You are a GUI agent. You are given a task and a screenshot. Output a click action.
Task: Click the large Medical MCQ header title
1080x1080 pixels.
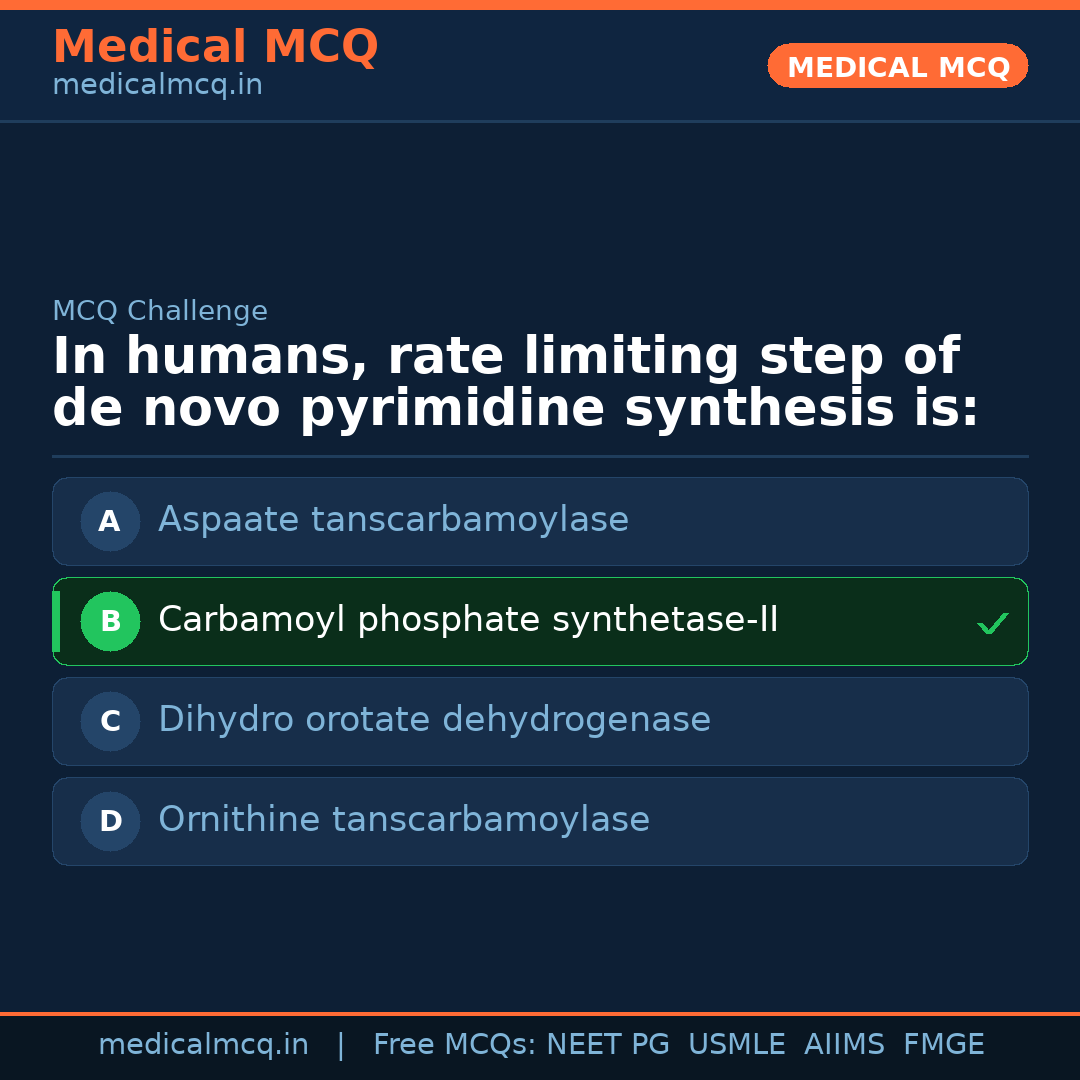[215, 47]
